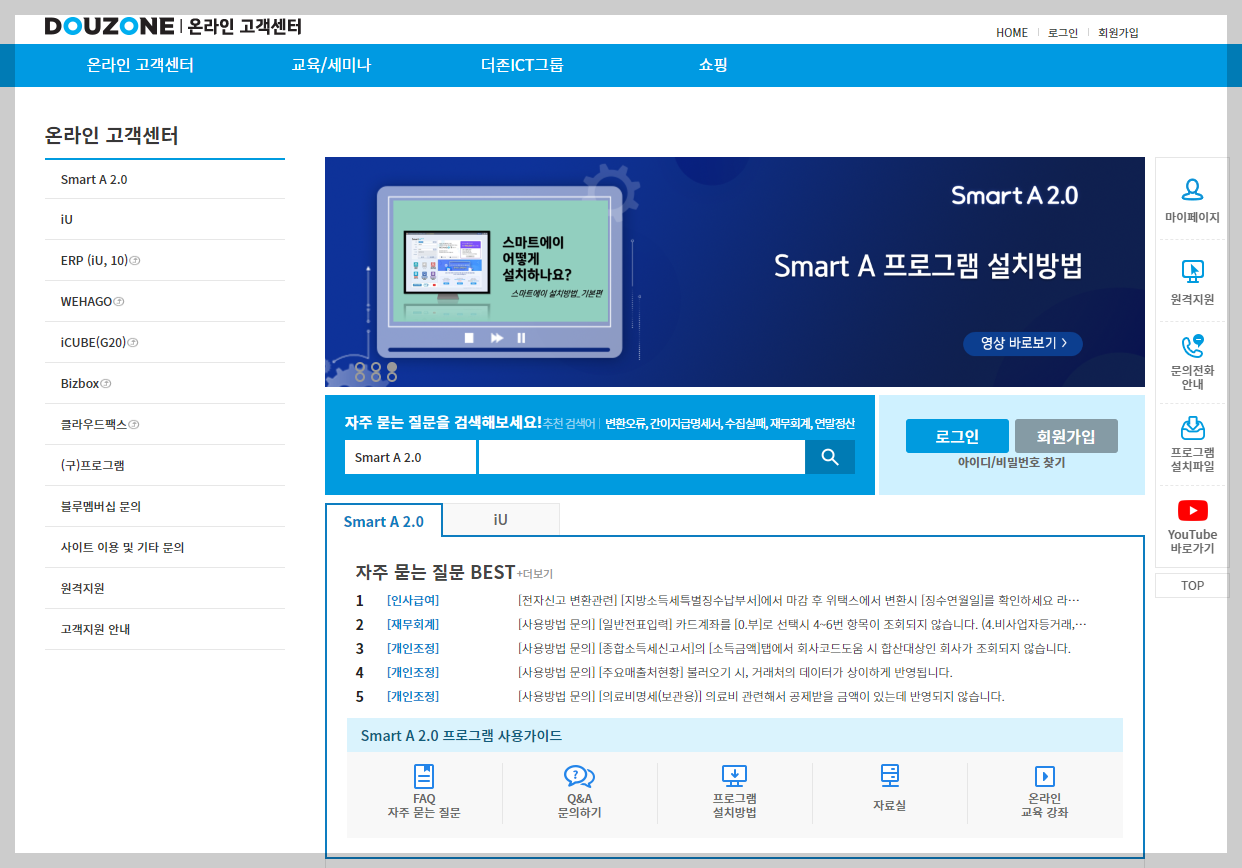Click the blue 로그인 button

[x=957, y=436]
